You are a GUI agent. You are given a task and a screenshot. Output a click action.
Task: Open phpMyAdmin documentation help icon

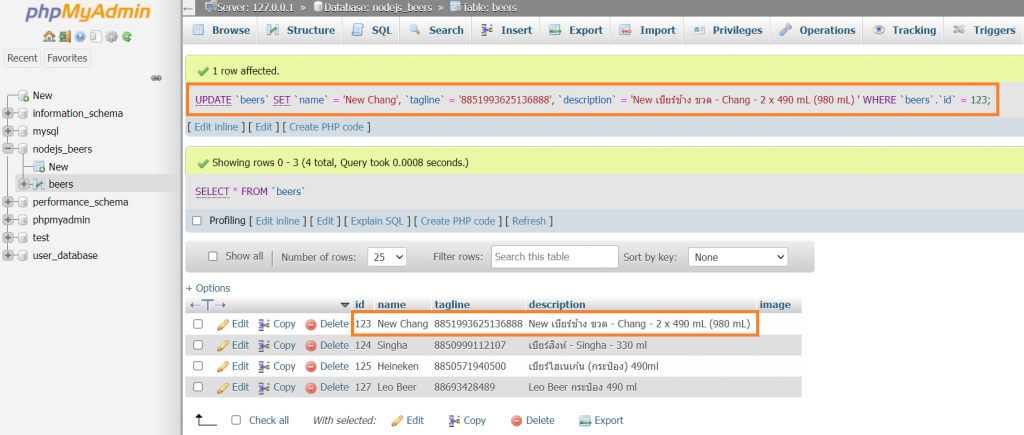(80, 37)
